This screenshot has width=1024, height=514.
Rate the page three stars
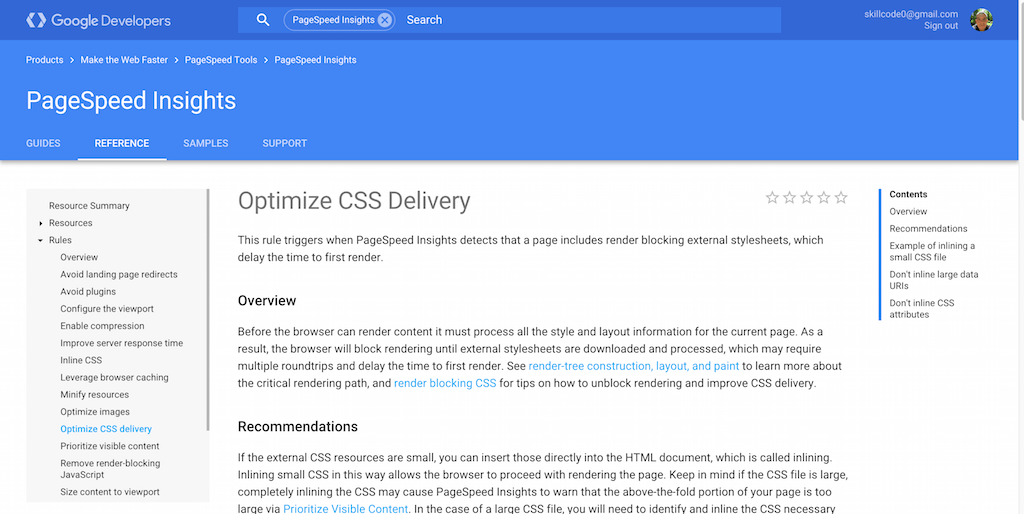coord(807,197)
